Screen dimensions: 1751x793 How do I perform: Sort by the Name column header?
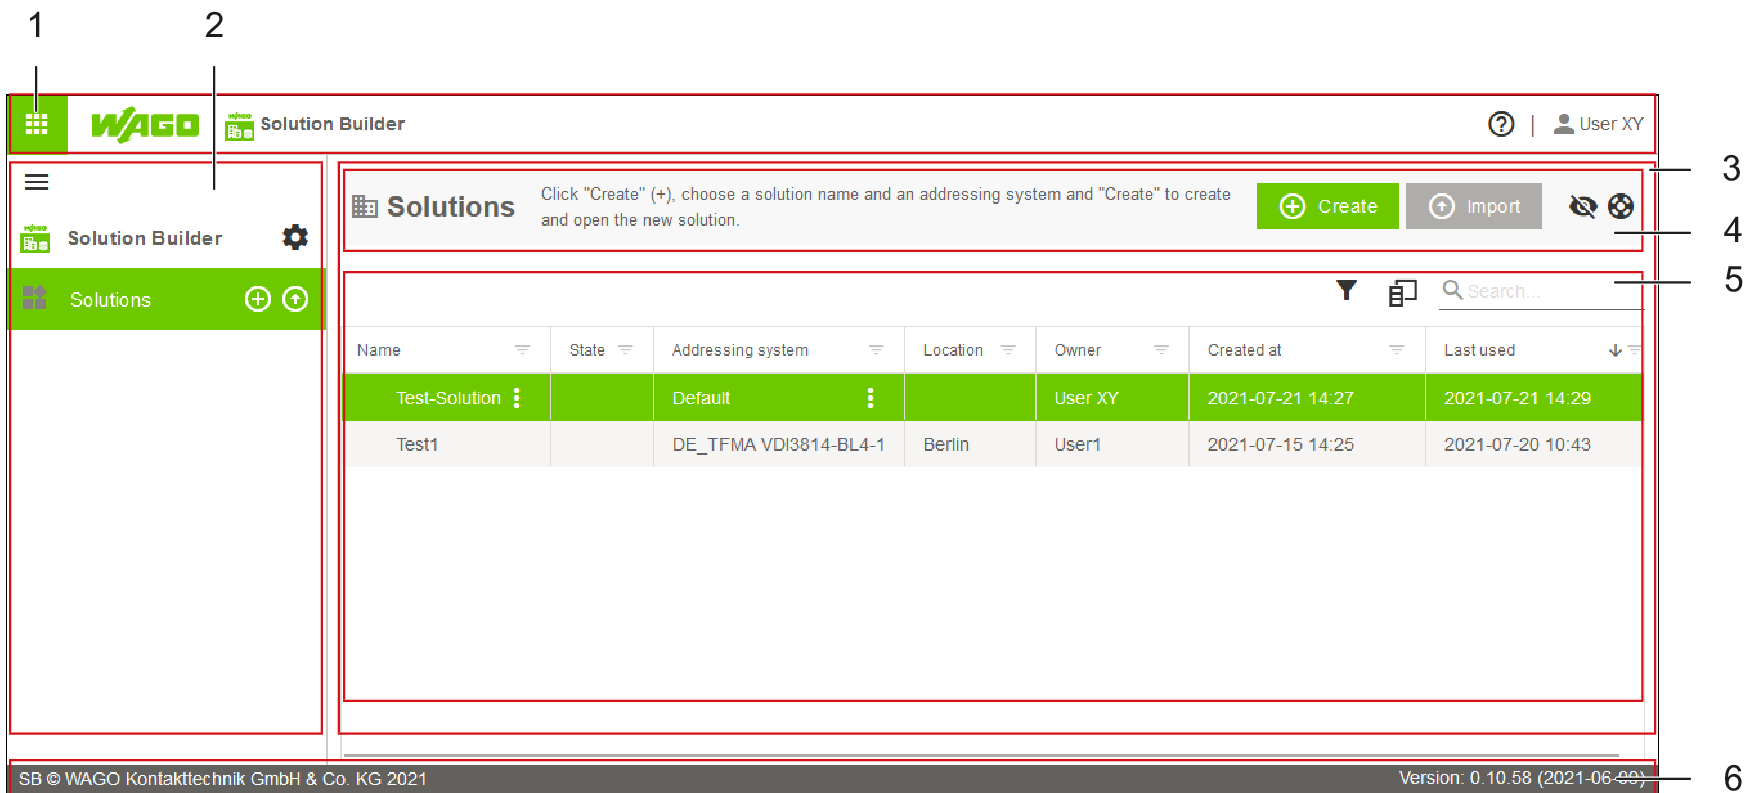[x=379, y=350]
